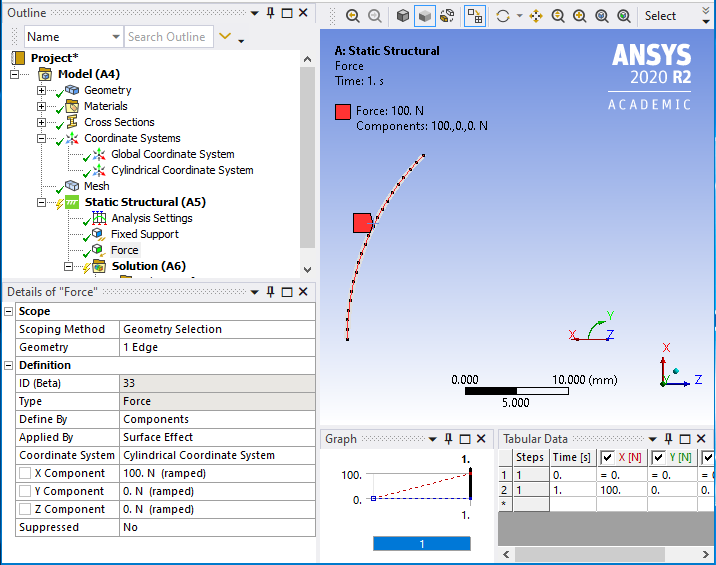
Task: Pin the Graph panel
Action: 449,439
